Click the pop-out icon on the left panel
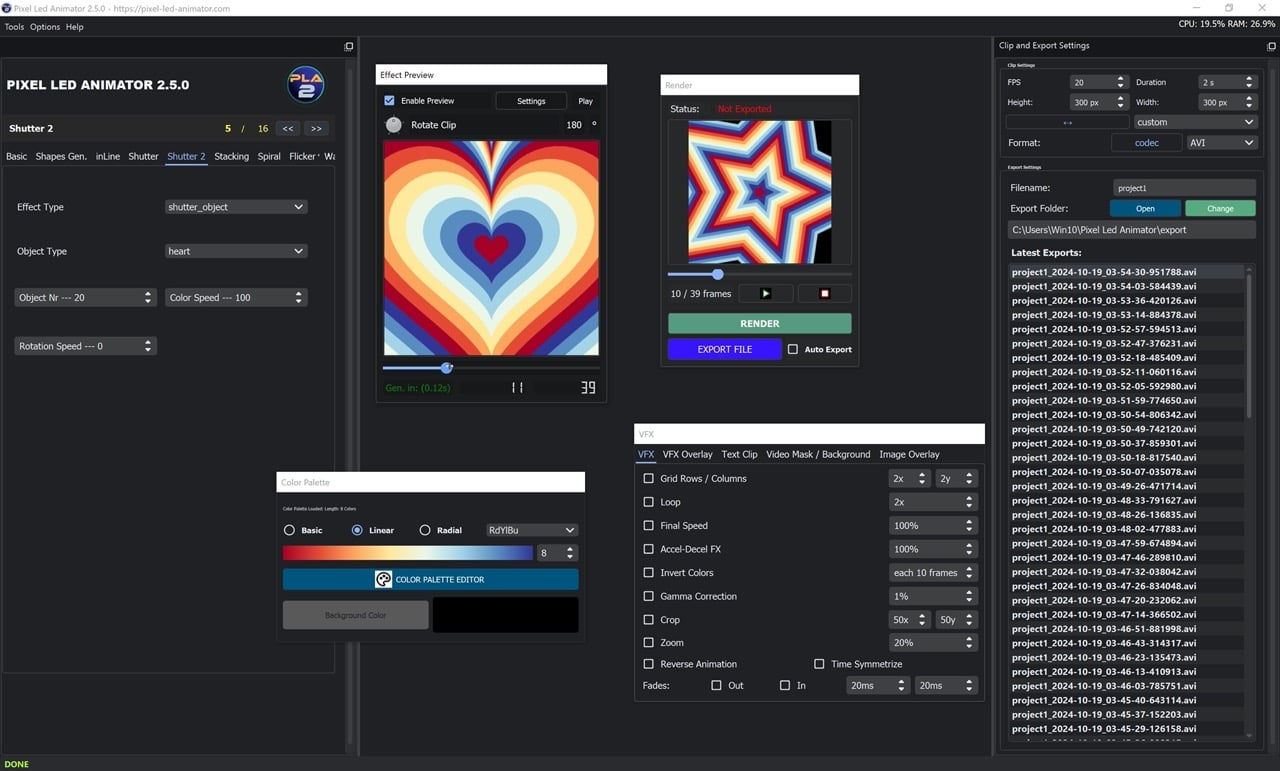1280x771 pixels. coord(348,46)
